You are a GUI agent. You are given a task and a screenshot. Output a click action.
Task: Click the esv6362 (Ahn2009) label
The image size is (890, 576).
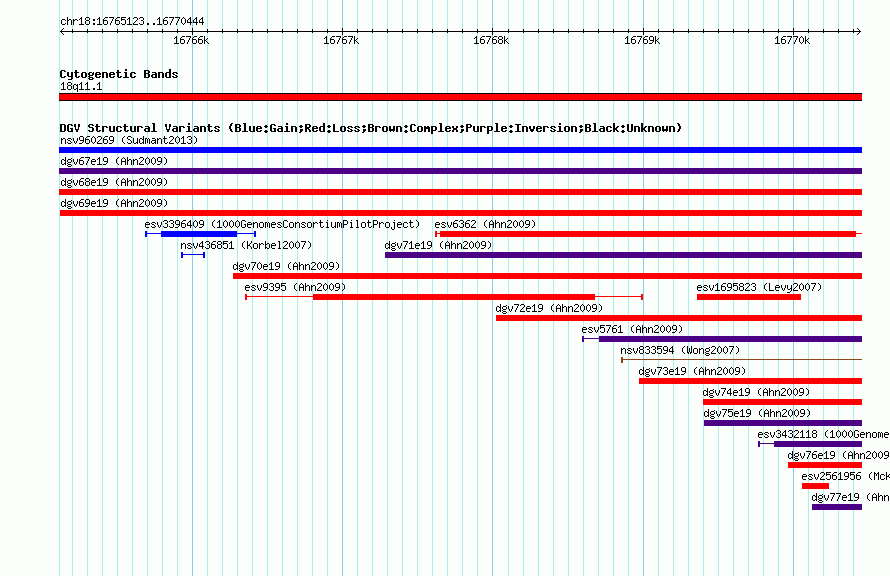[x=485, y=224]
